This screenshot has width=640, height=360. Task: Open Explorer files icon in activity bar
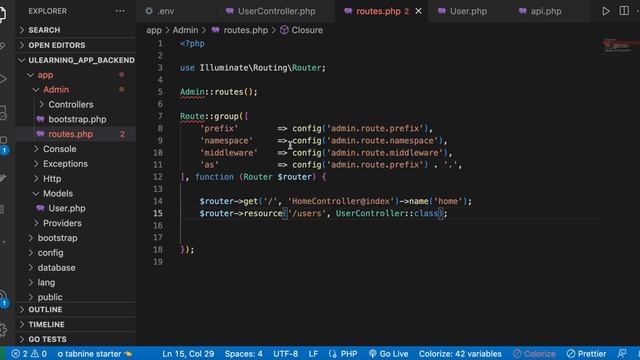(2, 14)
